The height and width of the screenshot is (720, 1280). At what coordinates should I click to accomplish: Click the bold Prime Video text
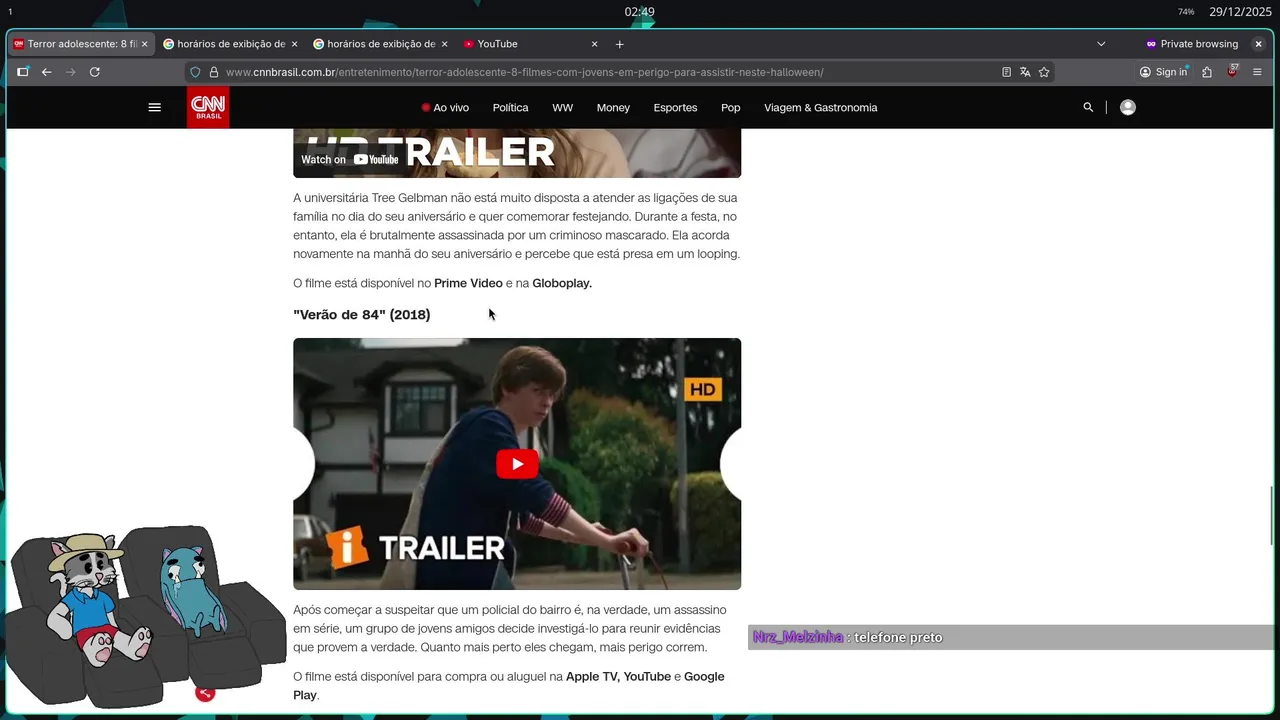(468, 283)
